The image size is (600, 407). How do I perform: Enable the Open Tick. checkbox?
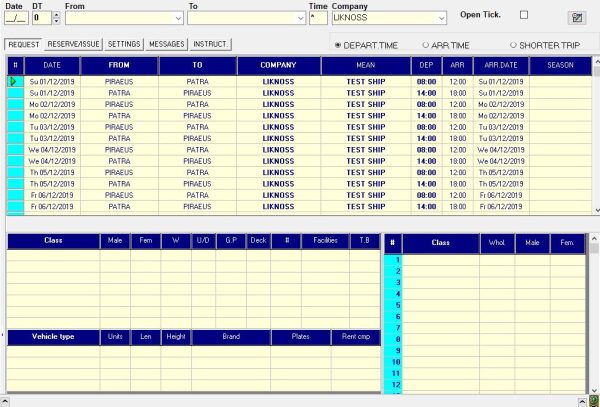pos(523,15)
